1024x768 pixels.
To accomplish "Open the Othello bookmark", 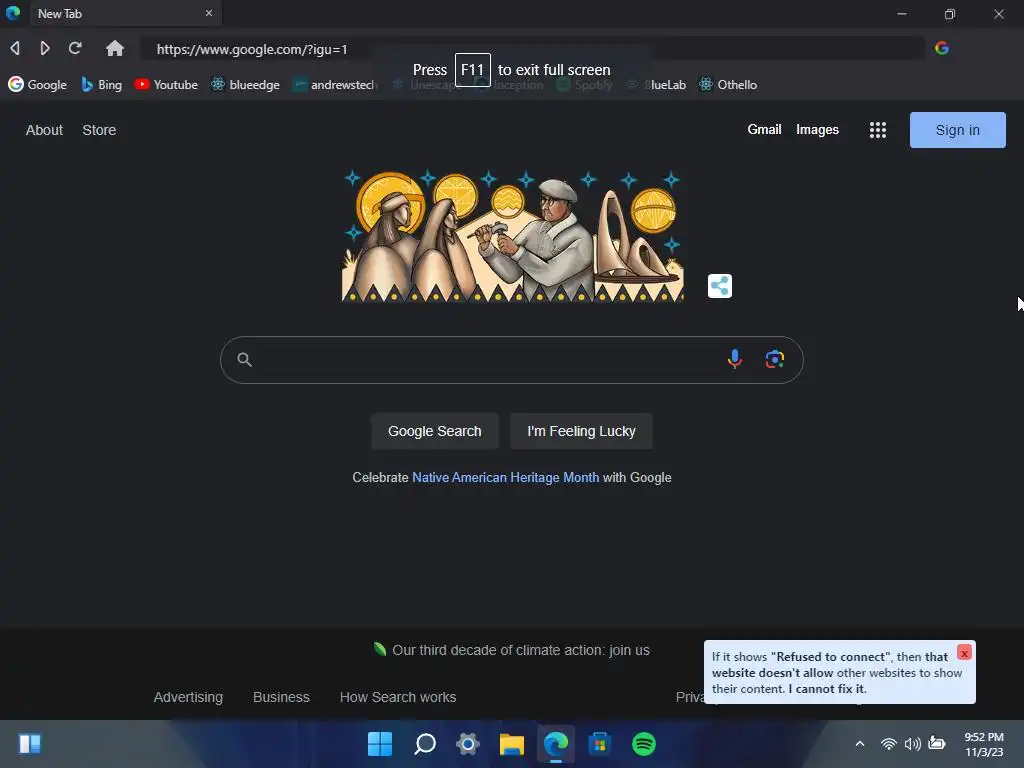I will click(x=728, y=84).
